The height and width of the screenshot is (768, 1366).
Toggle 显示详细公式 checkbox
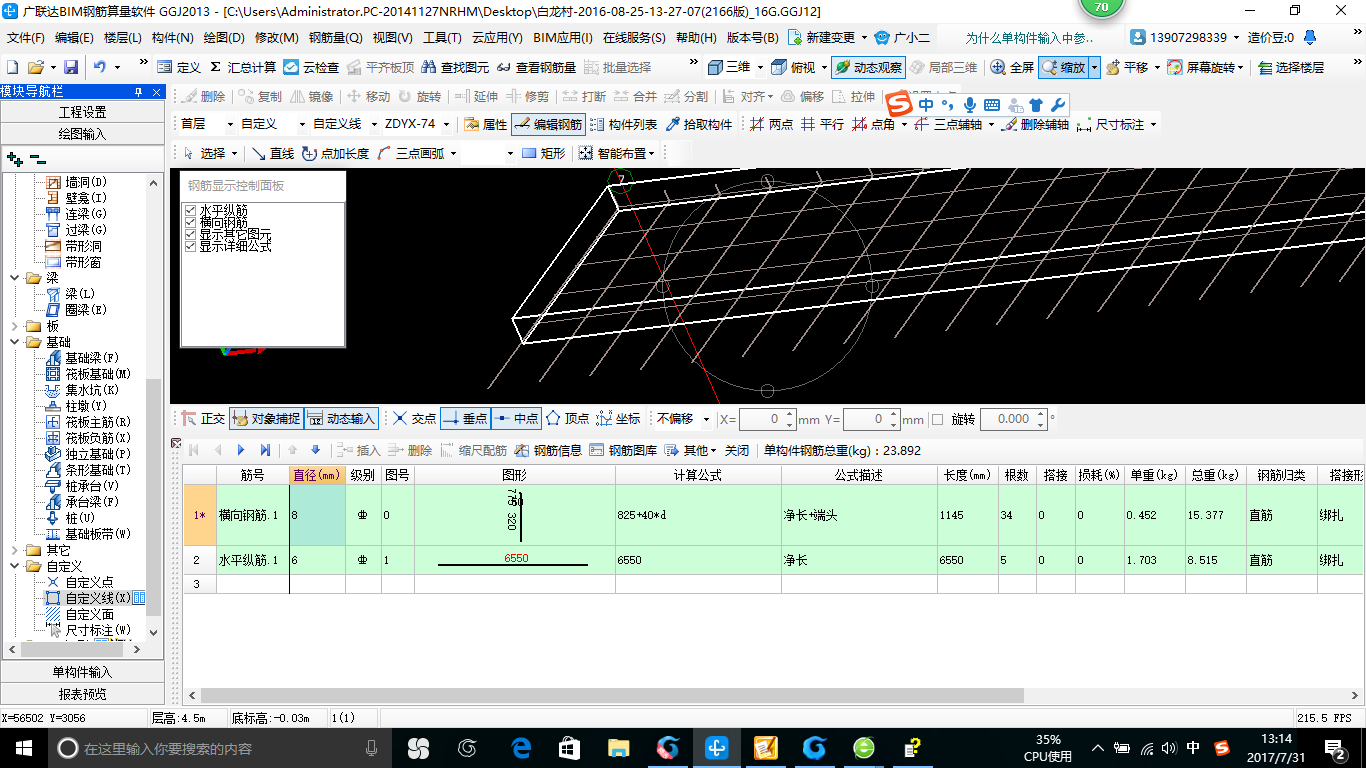pyautogui.click(x=191, y=246)
